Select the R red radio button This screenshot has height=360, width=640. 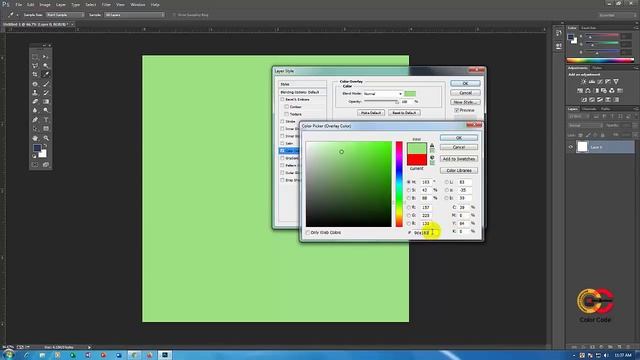coord(409,207)
